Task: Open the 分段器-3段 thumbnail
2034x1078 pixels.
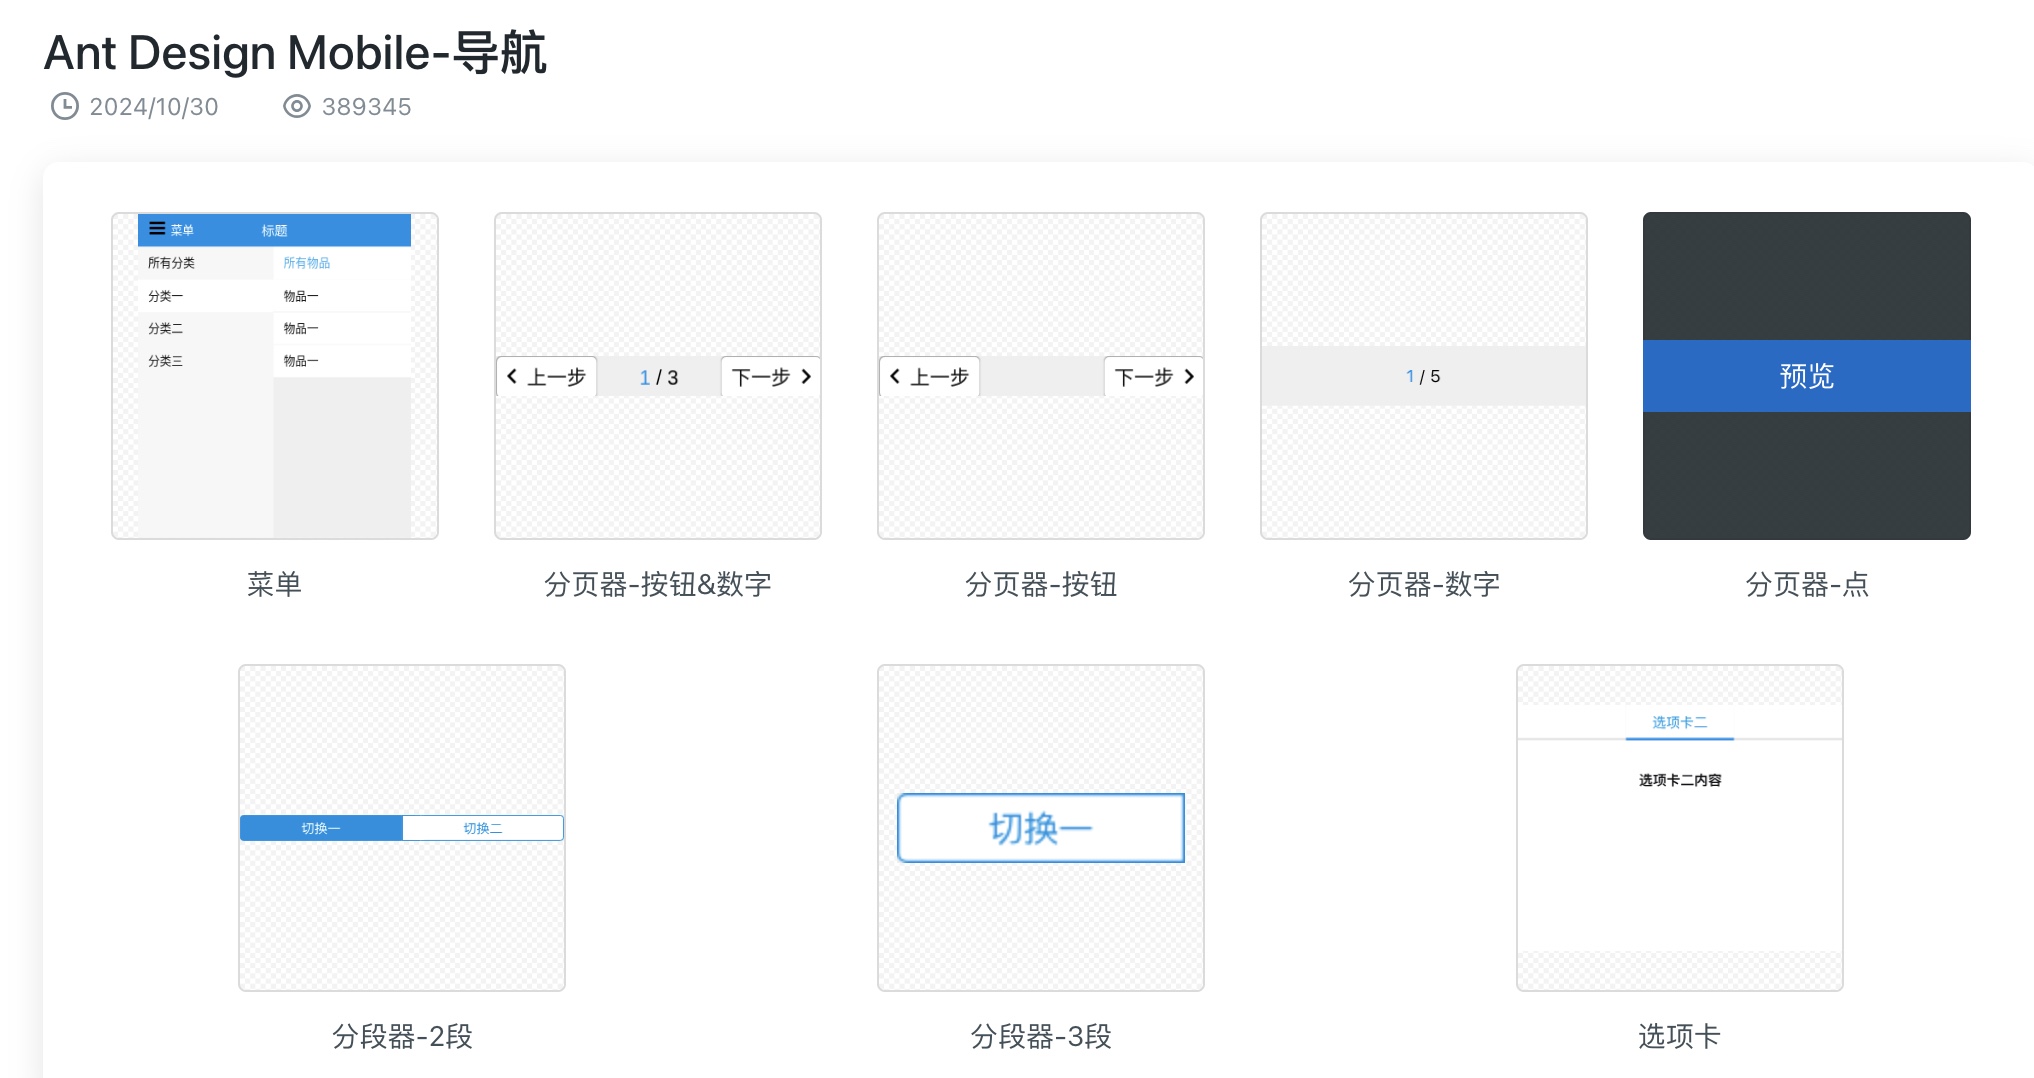Action: [1041, 828]
